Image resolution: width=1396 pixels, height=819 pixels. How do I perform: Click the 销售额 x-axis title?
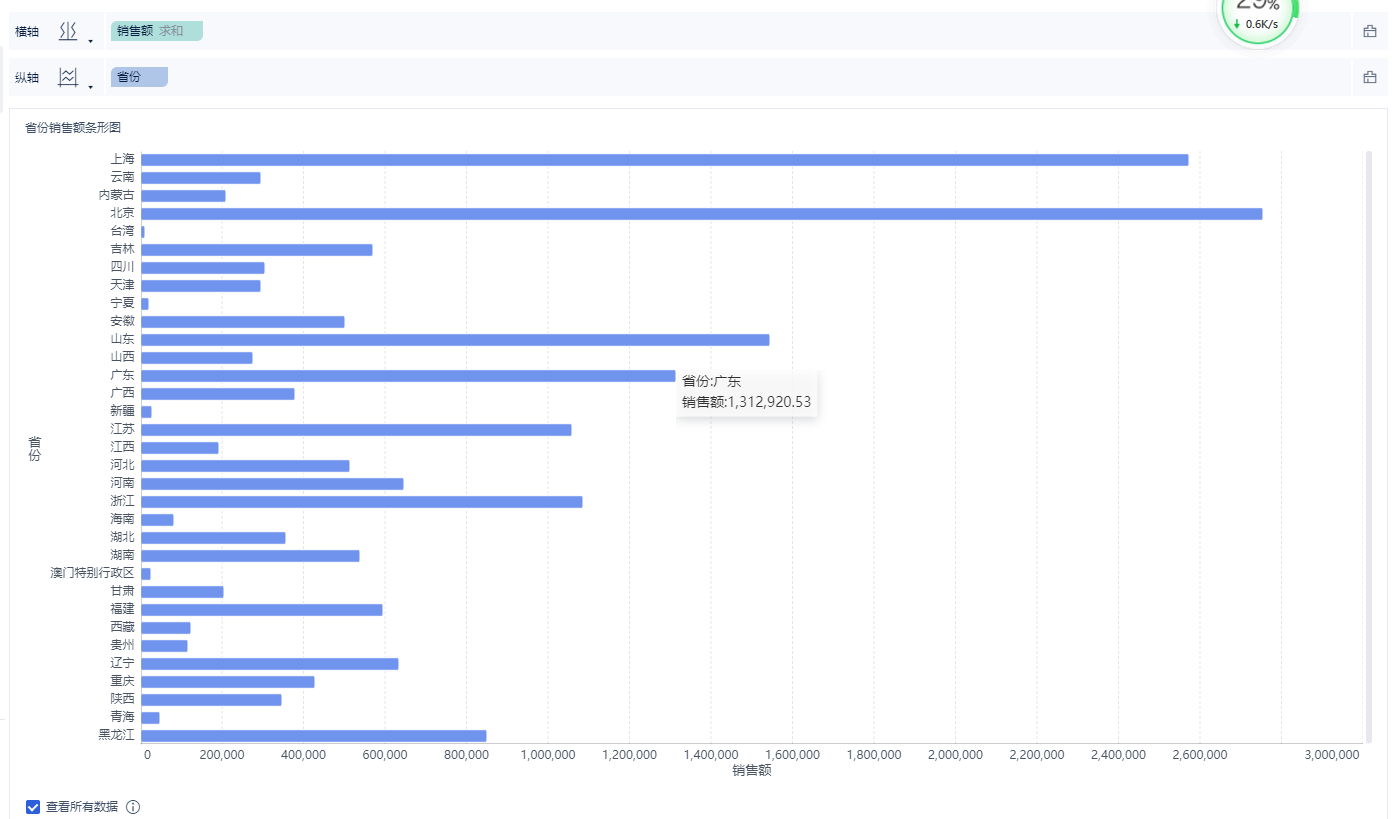tap(751, 771)
